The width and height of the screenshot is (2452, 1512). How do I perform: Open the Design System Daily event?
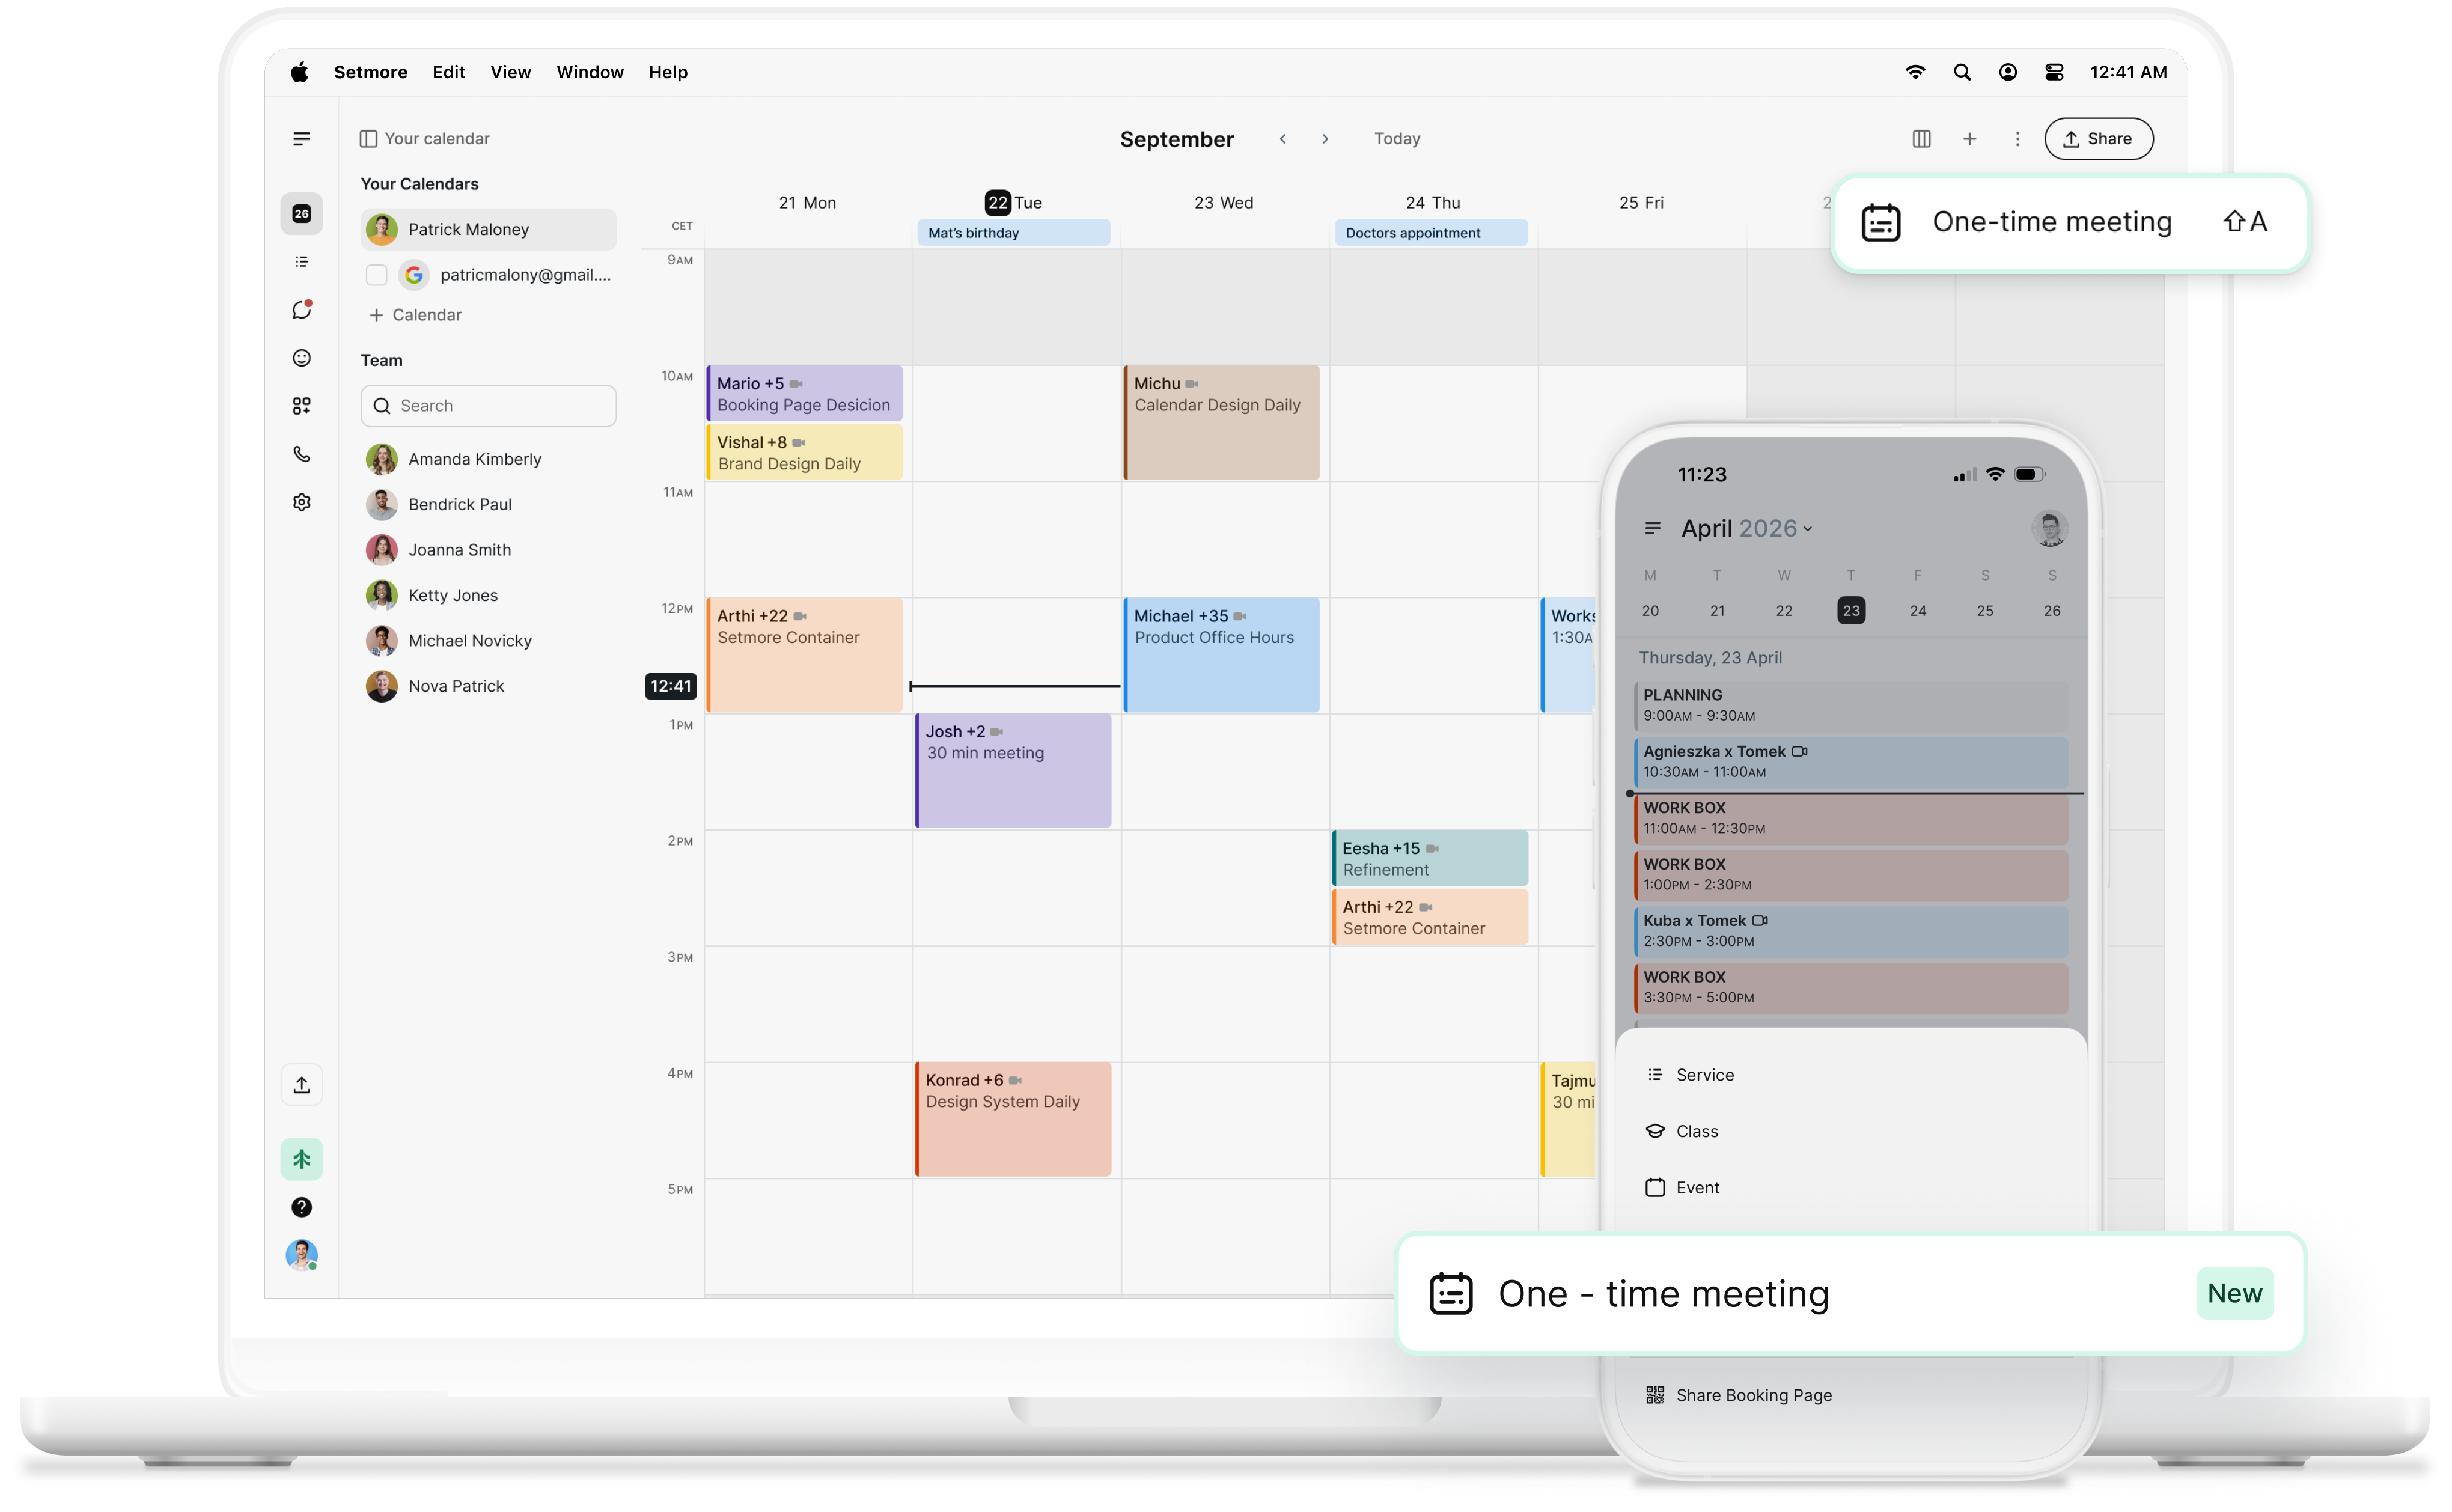coord(1013,1119)
